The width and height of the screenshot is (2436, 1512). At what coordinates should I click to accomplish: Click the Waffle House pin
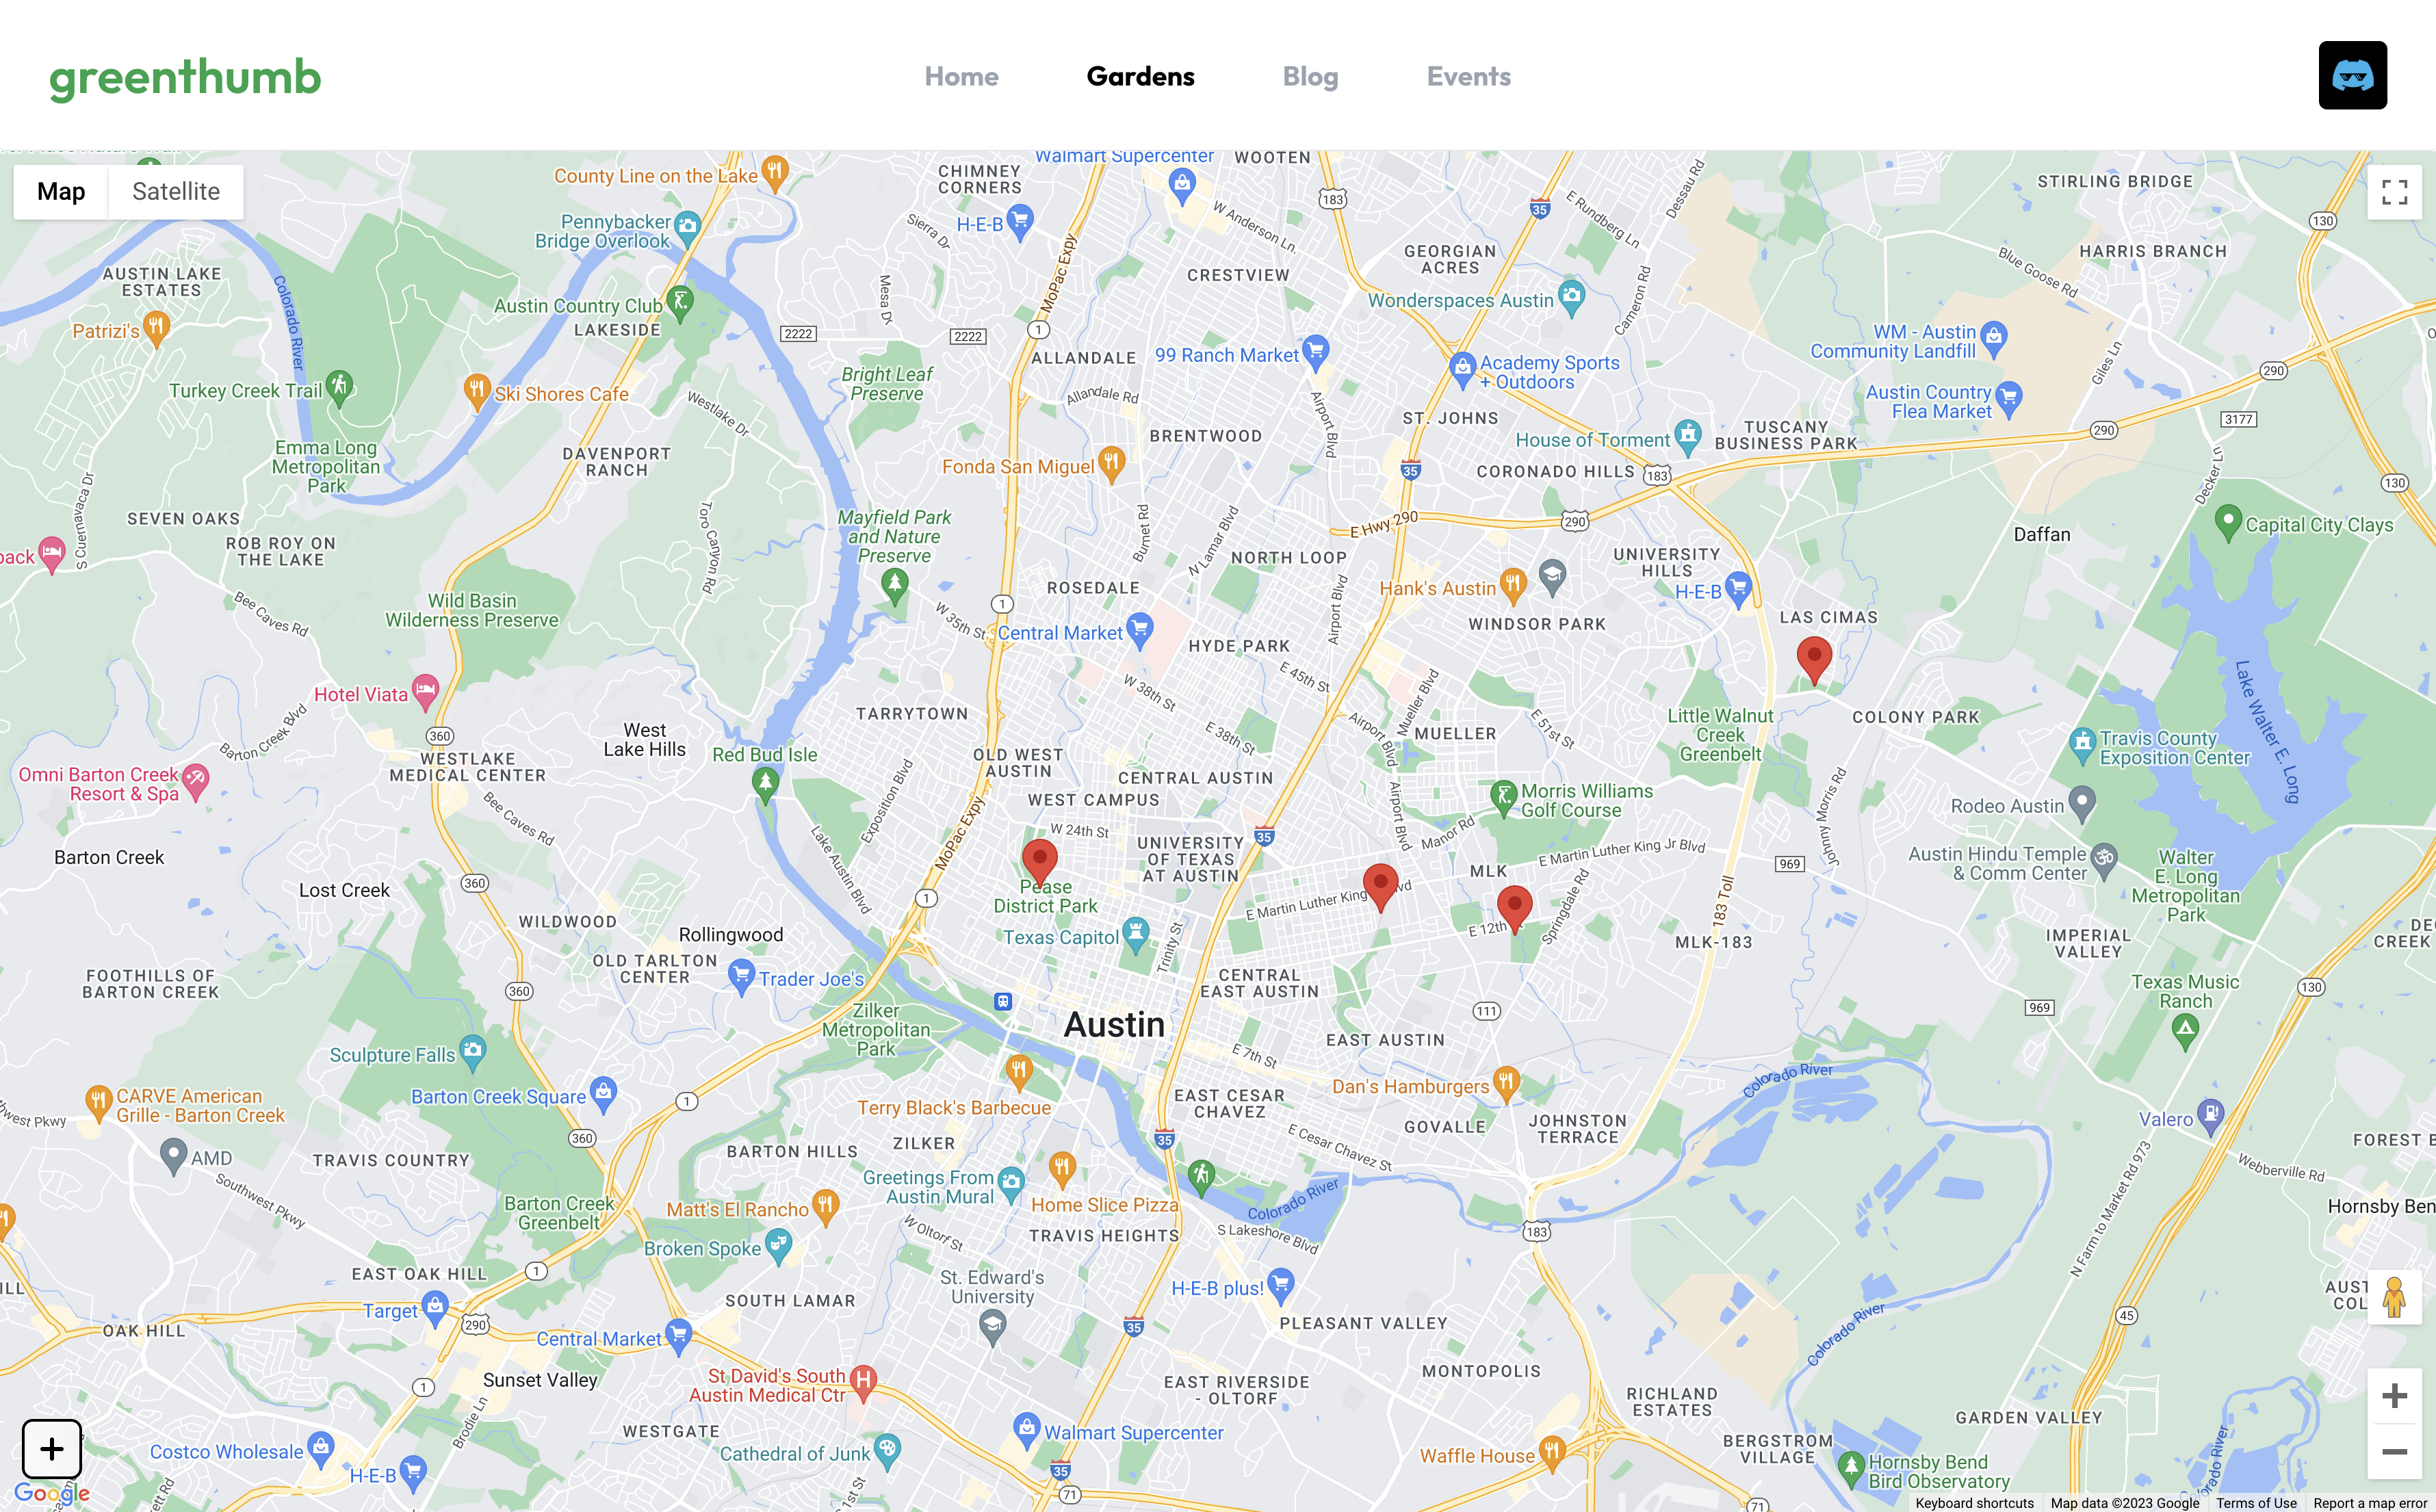[x=1552, y=1454]
